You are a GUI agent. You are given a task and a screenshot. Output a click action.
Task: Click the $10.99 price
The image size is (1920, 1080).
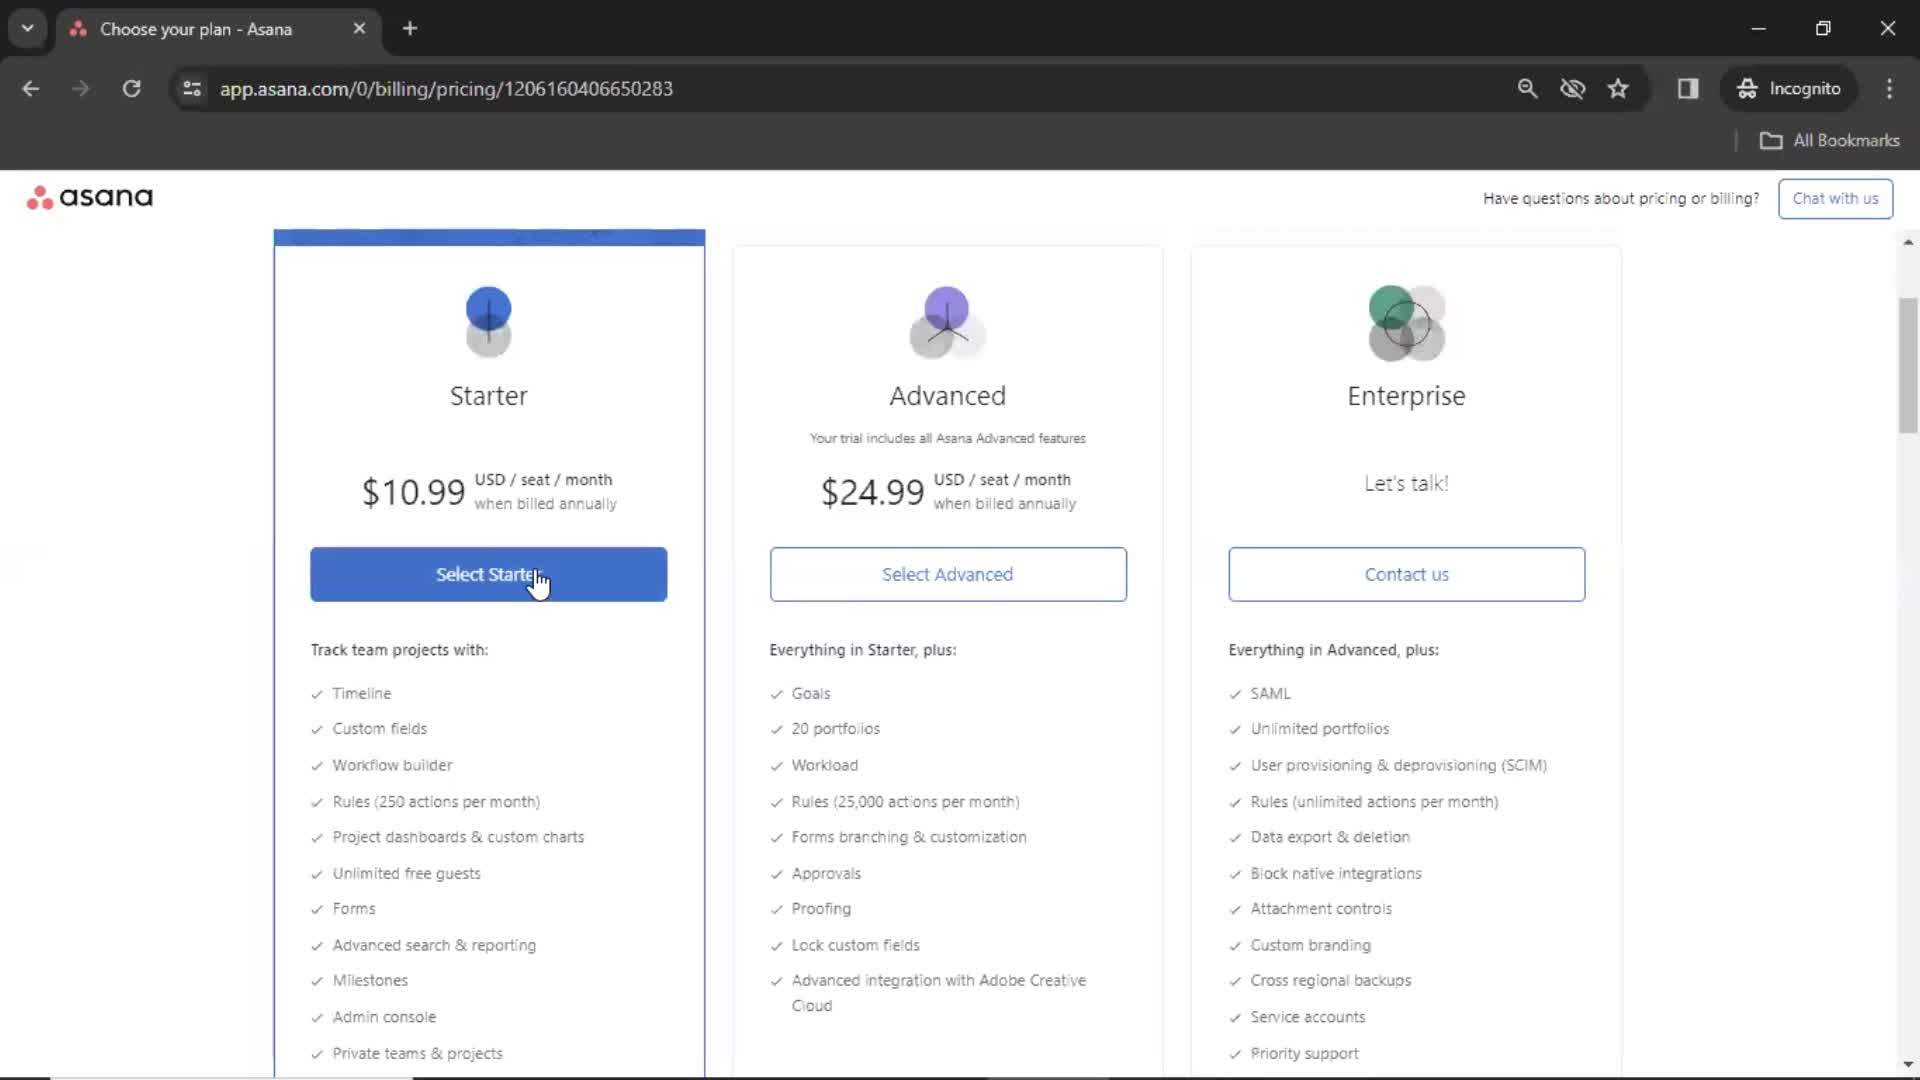pyautogui.click(x=413, y=492)
